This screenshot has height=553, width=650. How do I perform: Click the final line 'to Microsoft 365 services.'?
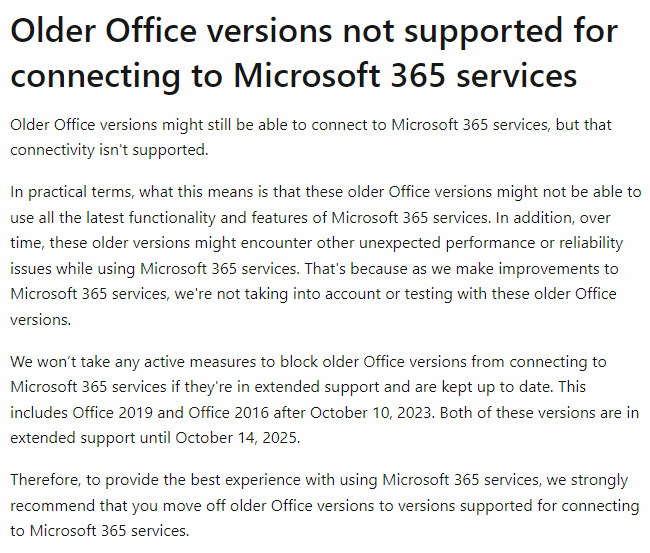click(x=99, y=531)
